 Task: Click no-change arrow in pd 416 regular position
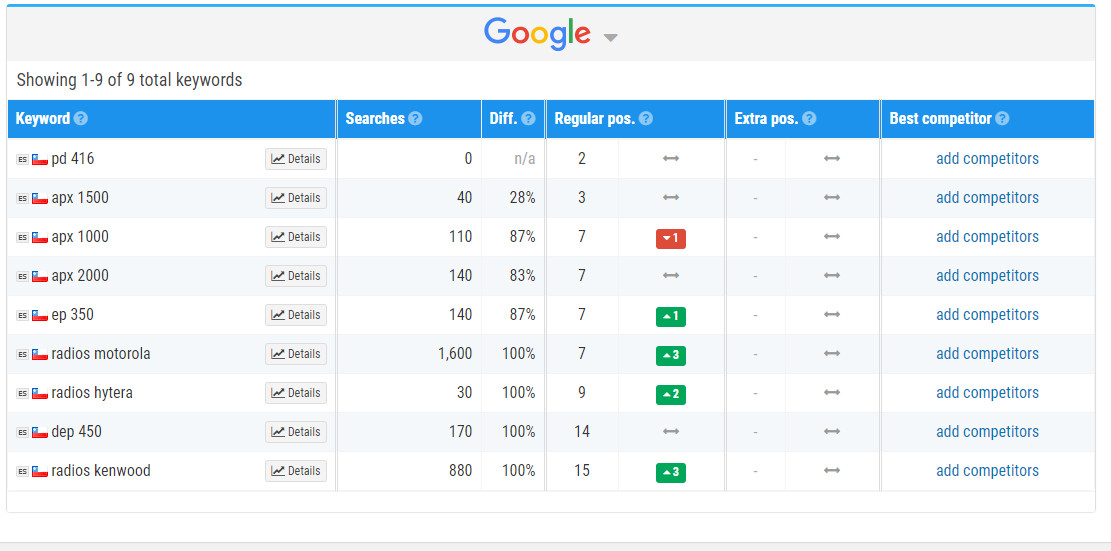(x=670, y=159)
